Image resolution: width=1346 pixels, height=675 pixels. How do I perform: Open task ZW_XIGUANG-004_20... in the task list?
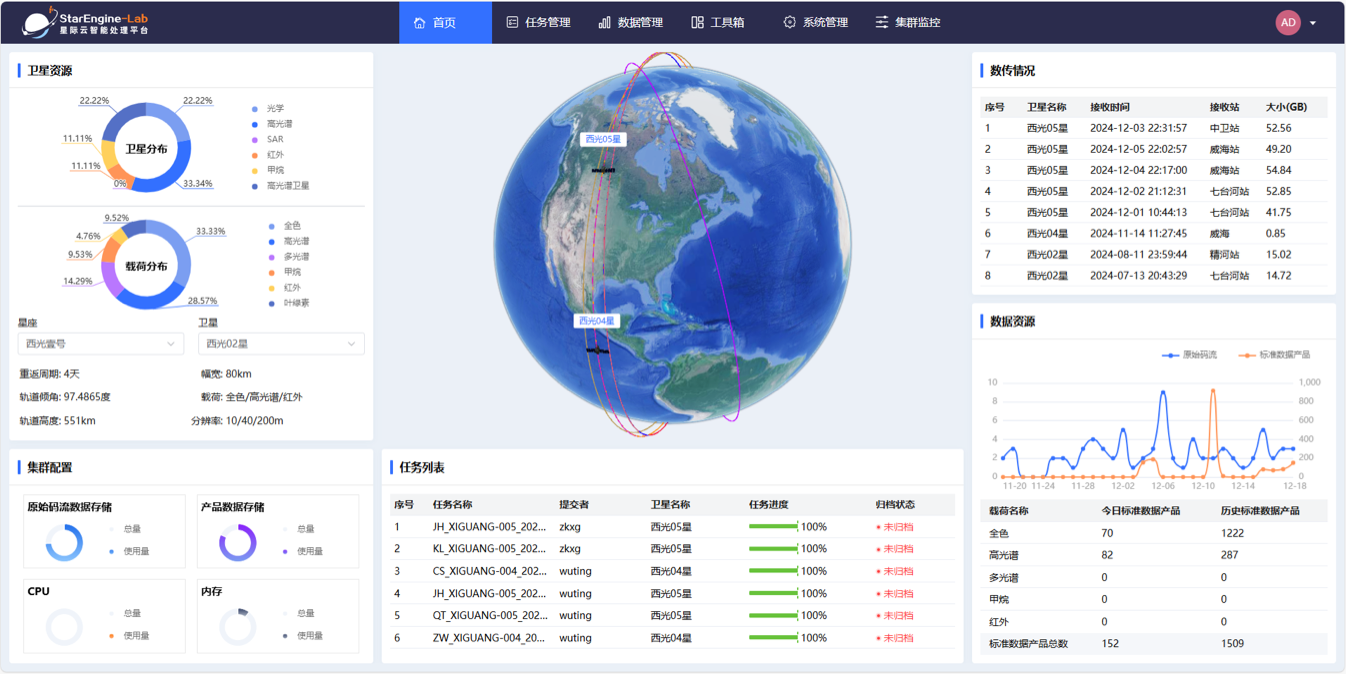tap(490, 638)
